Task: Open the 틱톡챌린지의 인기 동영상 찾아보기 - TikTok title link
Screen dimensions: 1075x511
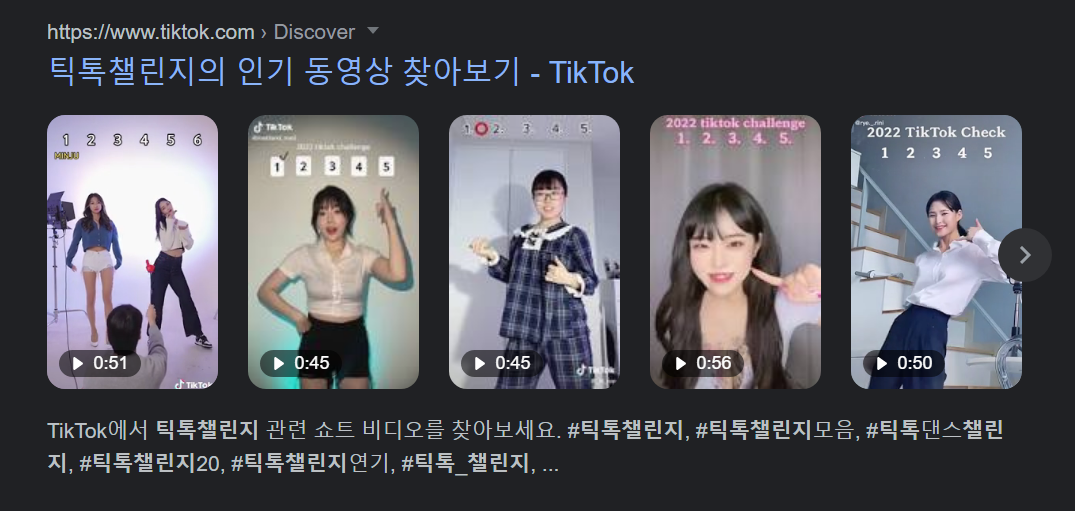Action: point(341,72)
